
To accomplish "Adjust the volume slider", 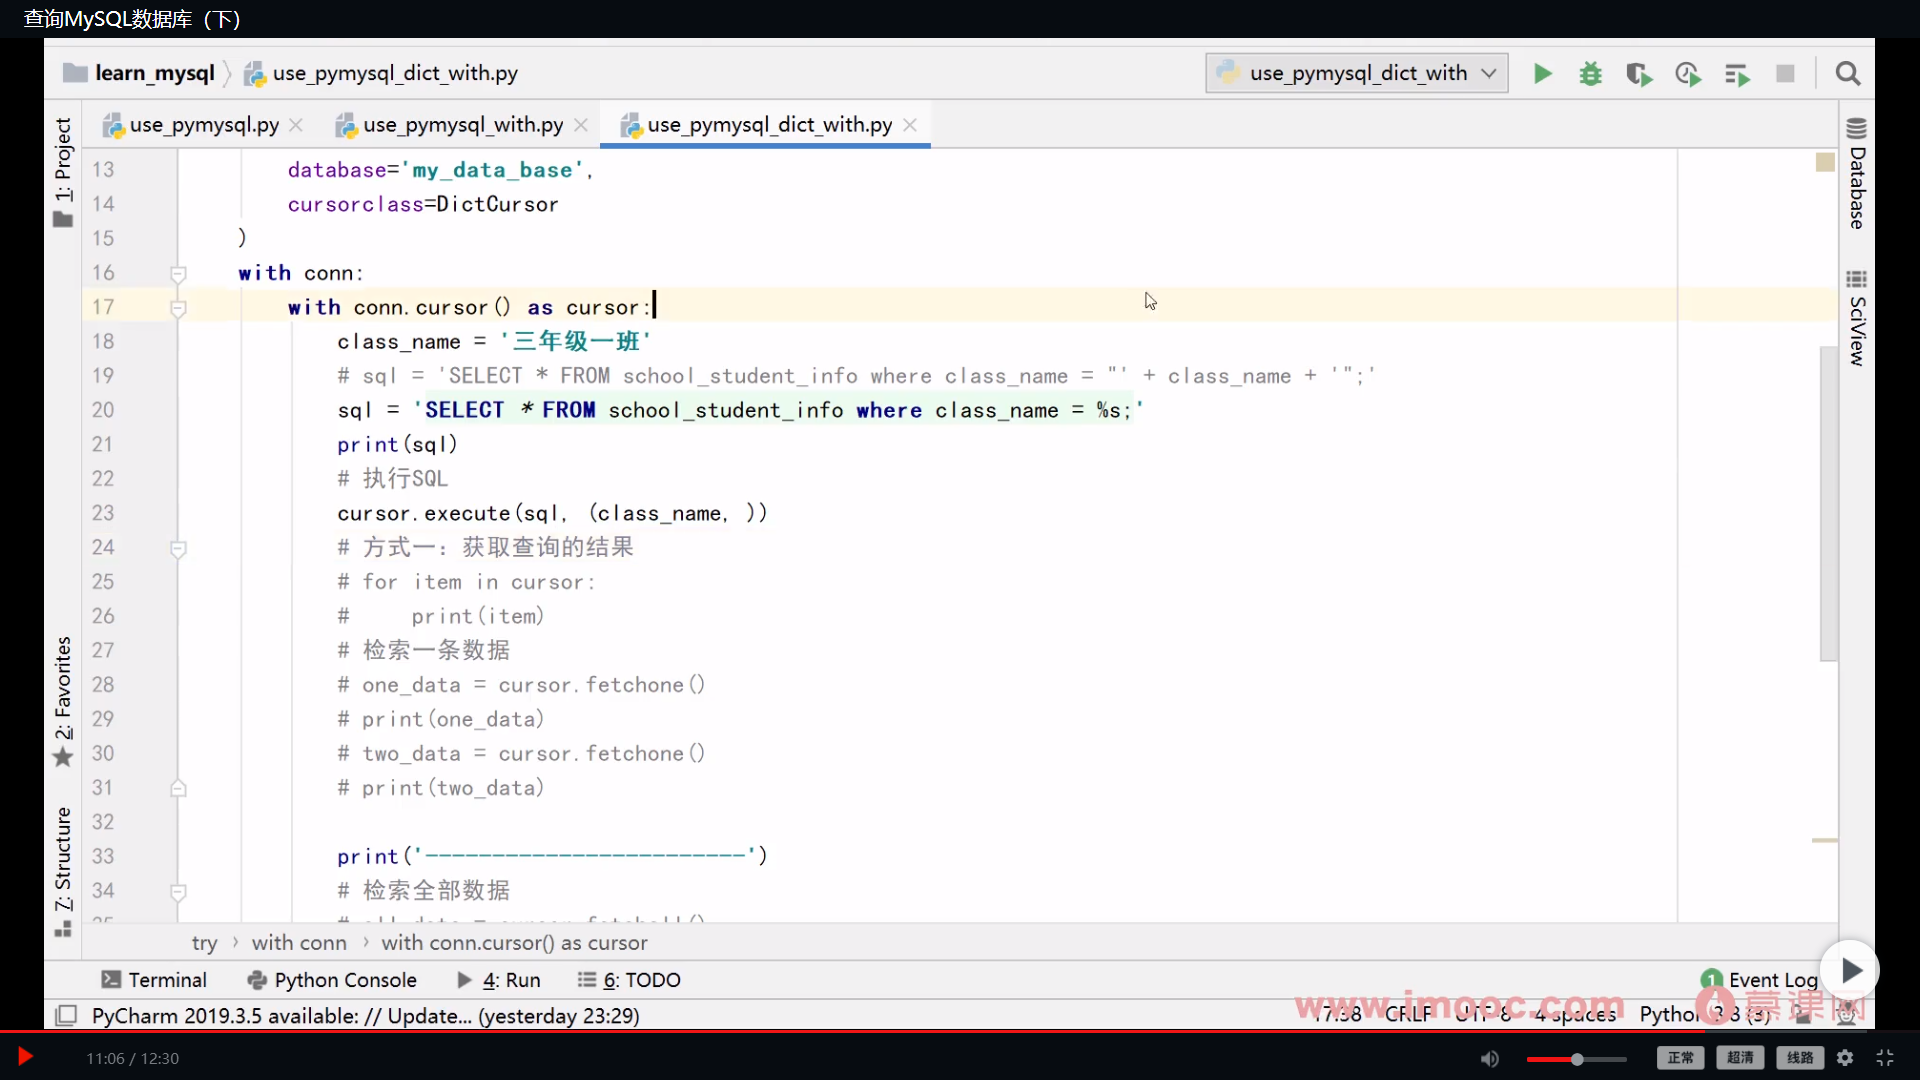I will click(x=1576, y=1059).
